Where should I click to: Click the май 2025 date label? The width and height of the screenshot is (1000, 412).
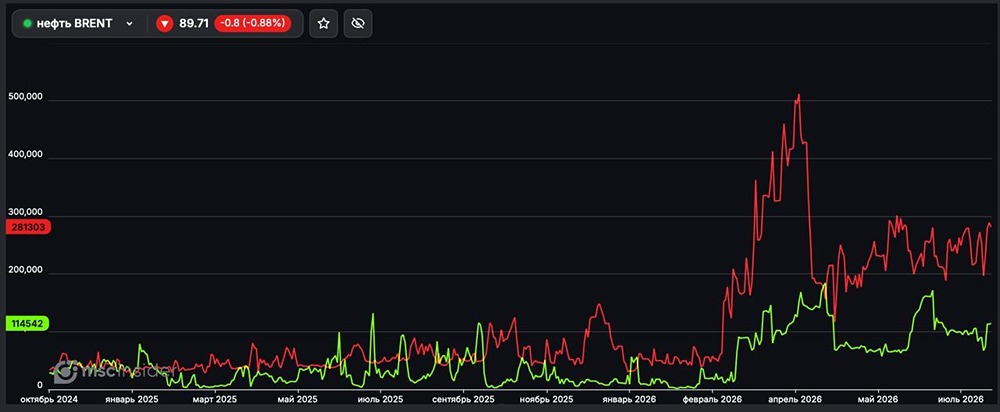(298, 400)
